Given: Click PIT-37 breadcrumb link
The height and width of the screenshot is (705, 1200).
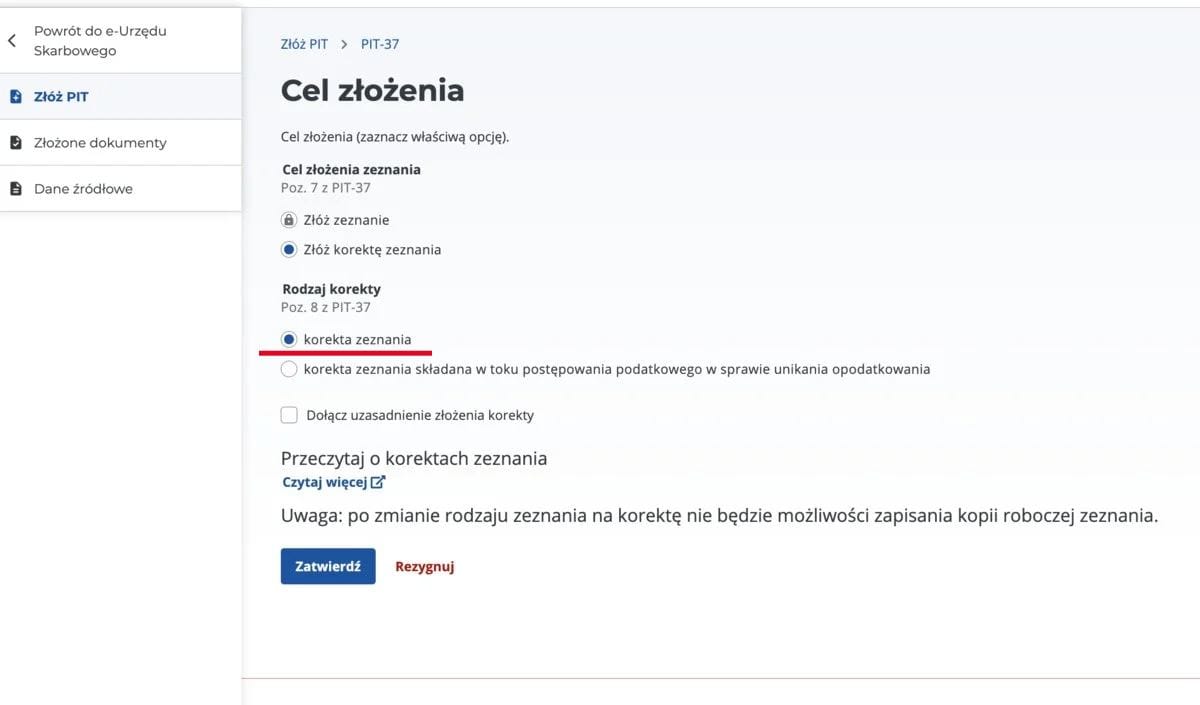Looking at the screenshot, I should 380,44.
